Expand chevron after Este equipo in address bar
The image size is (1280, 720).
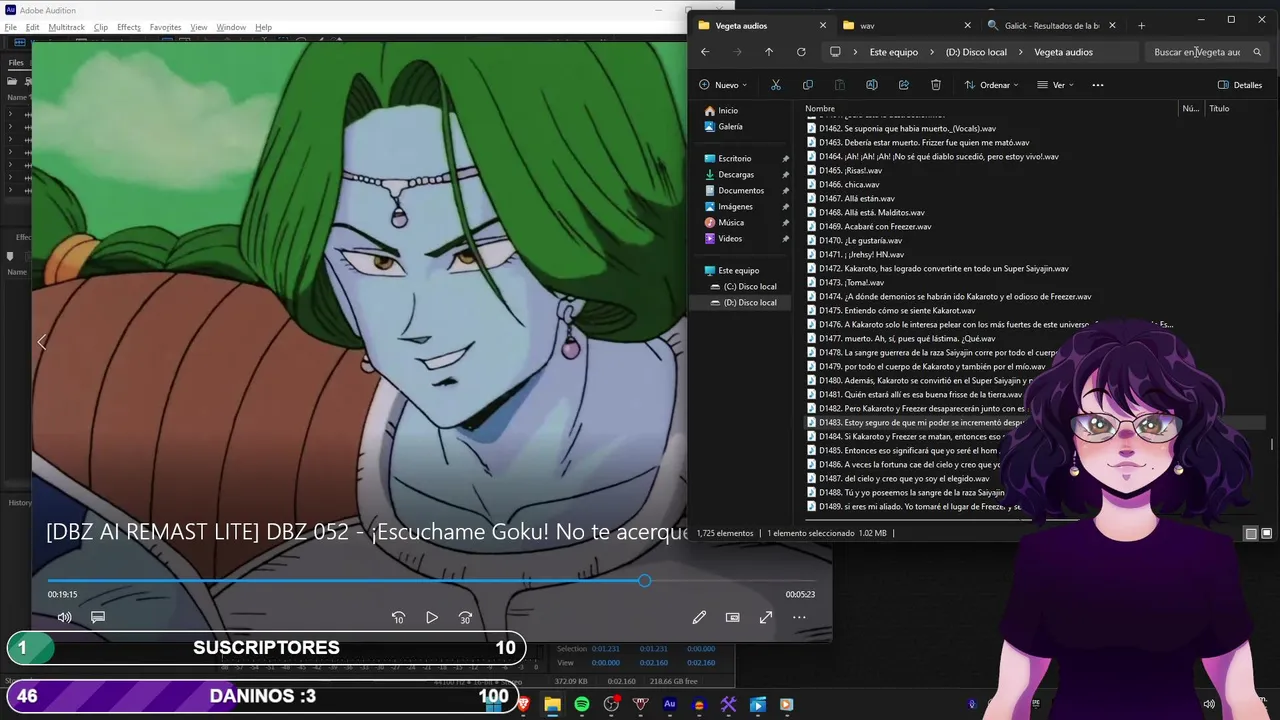coord(932,52)
